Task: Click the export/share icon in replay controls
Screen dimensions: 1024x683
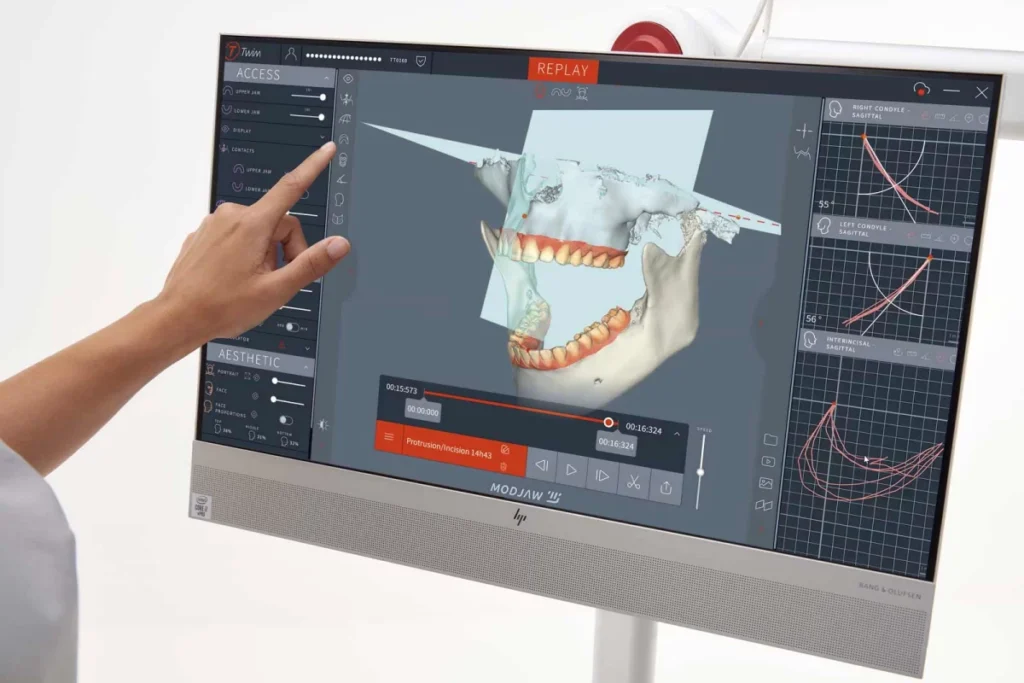Action: (x=666, y=487)
